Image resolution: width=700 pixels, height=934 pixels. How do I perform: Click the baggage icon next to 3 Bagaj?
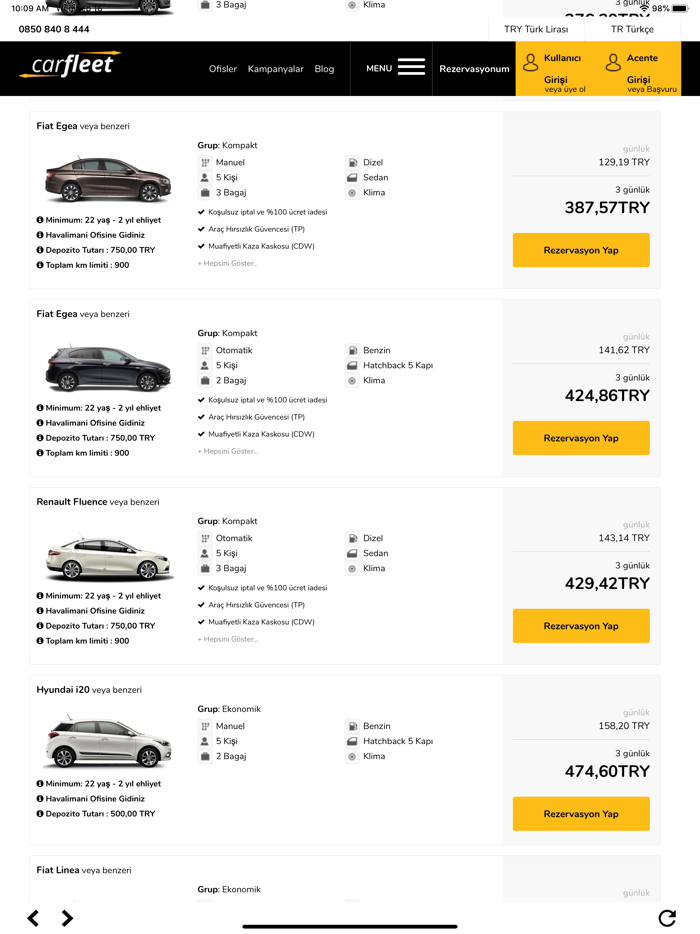(205, 192)
